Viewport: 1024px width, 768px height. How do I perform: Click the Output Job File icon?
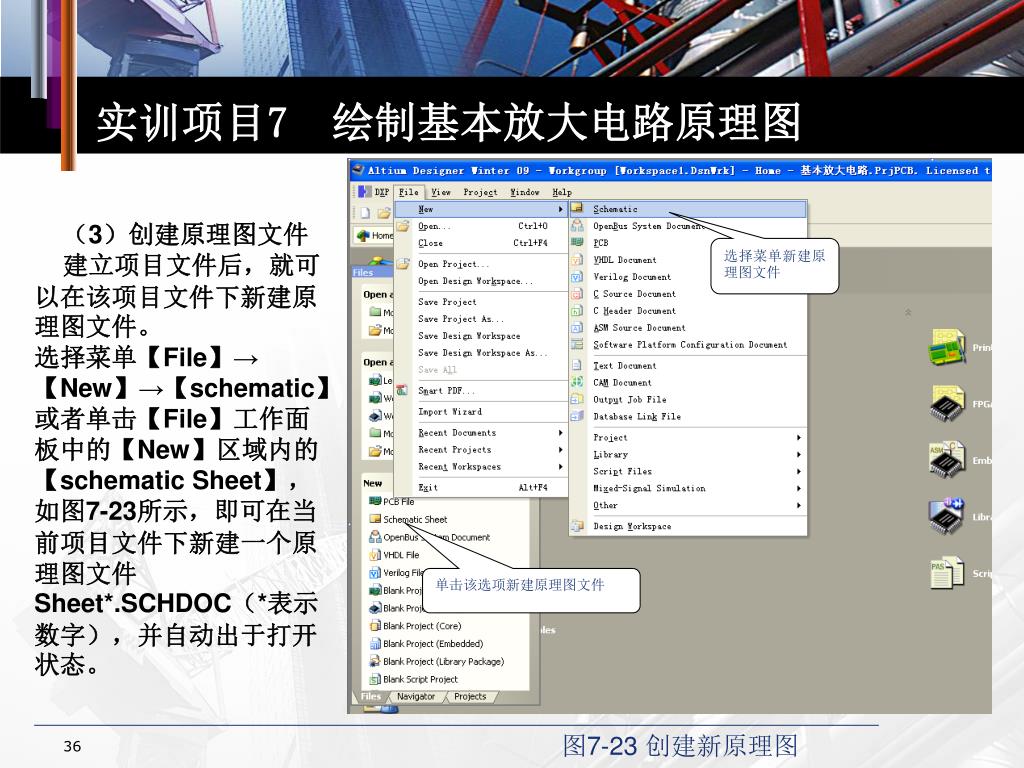(x=577, y=399)
